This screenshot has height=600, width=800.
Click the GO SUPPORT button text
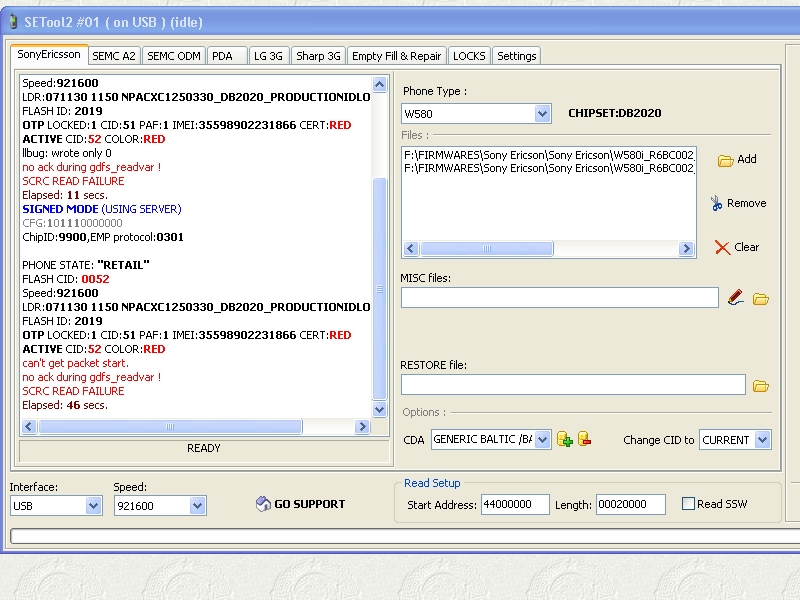pyautogui.click(x=310, y=504)
